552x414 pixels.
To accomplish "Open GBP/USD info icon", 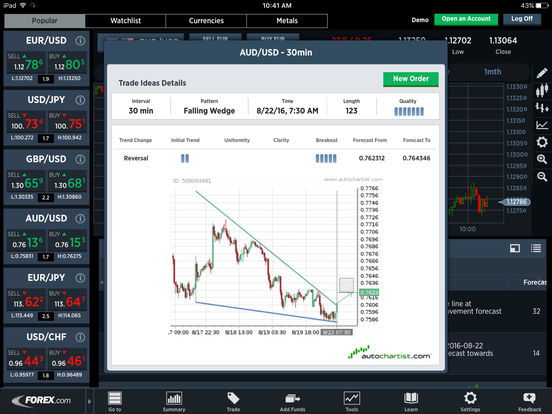I will click(80, 159).
